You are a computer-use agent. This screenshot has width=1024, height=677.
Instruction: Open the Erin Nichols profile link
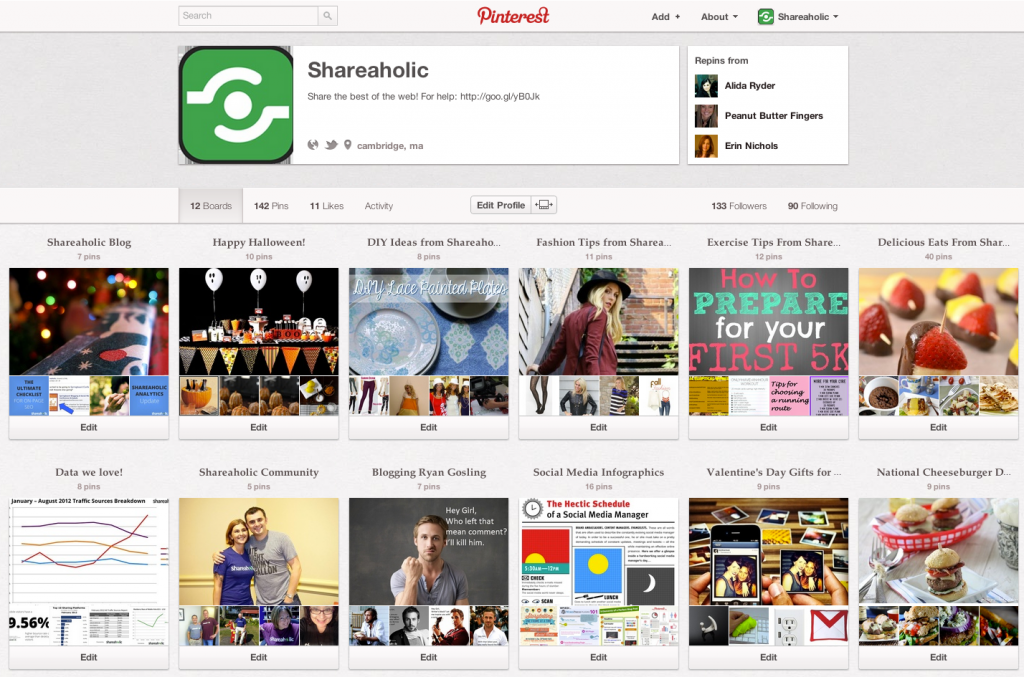[751, 146]
